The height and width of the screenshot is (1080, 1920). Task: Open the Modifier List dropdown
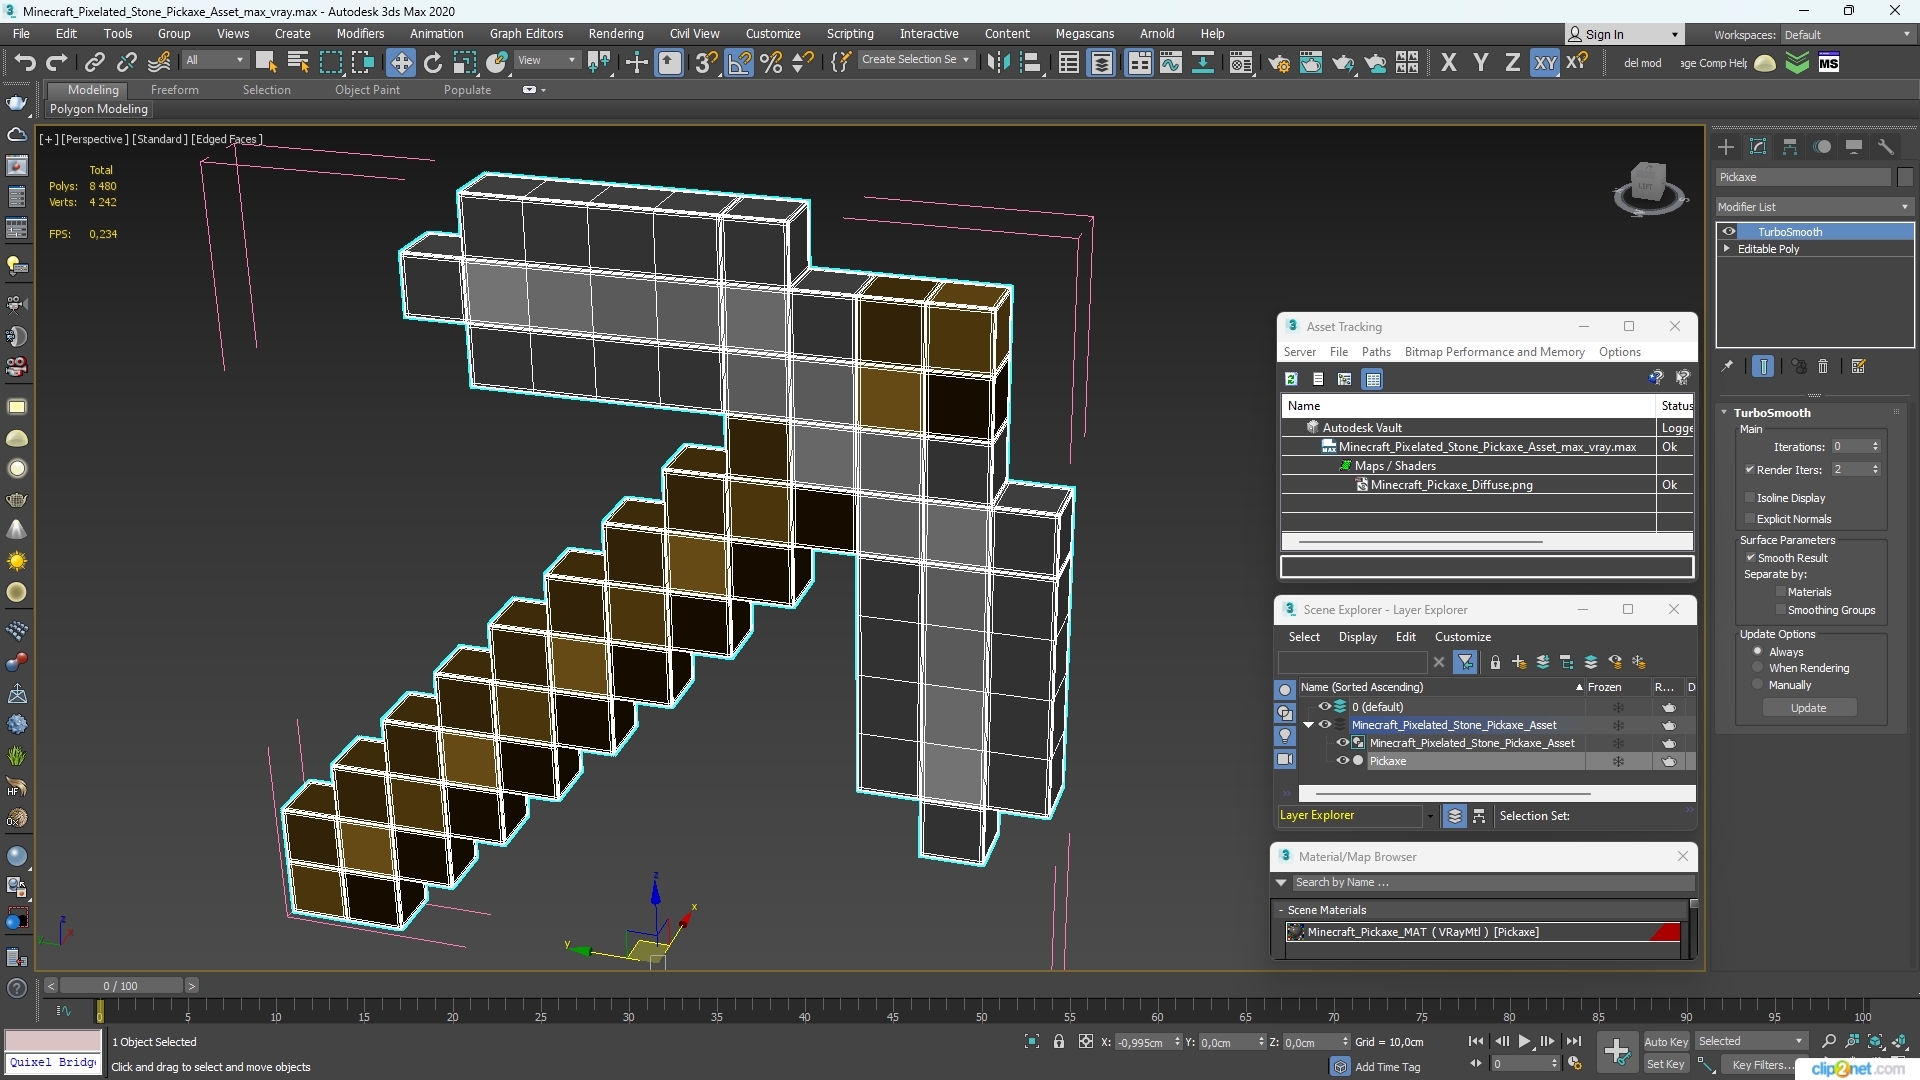[1813, 207]
